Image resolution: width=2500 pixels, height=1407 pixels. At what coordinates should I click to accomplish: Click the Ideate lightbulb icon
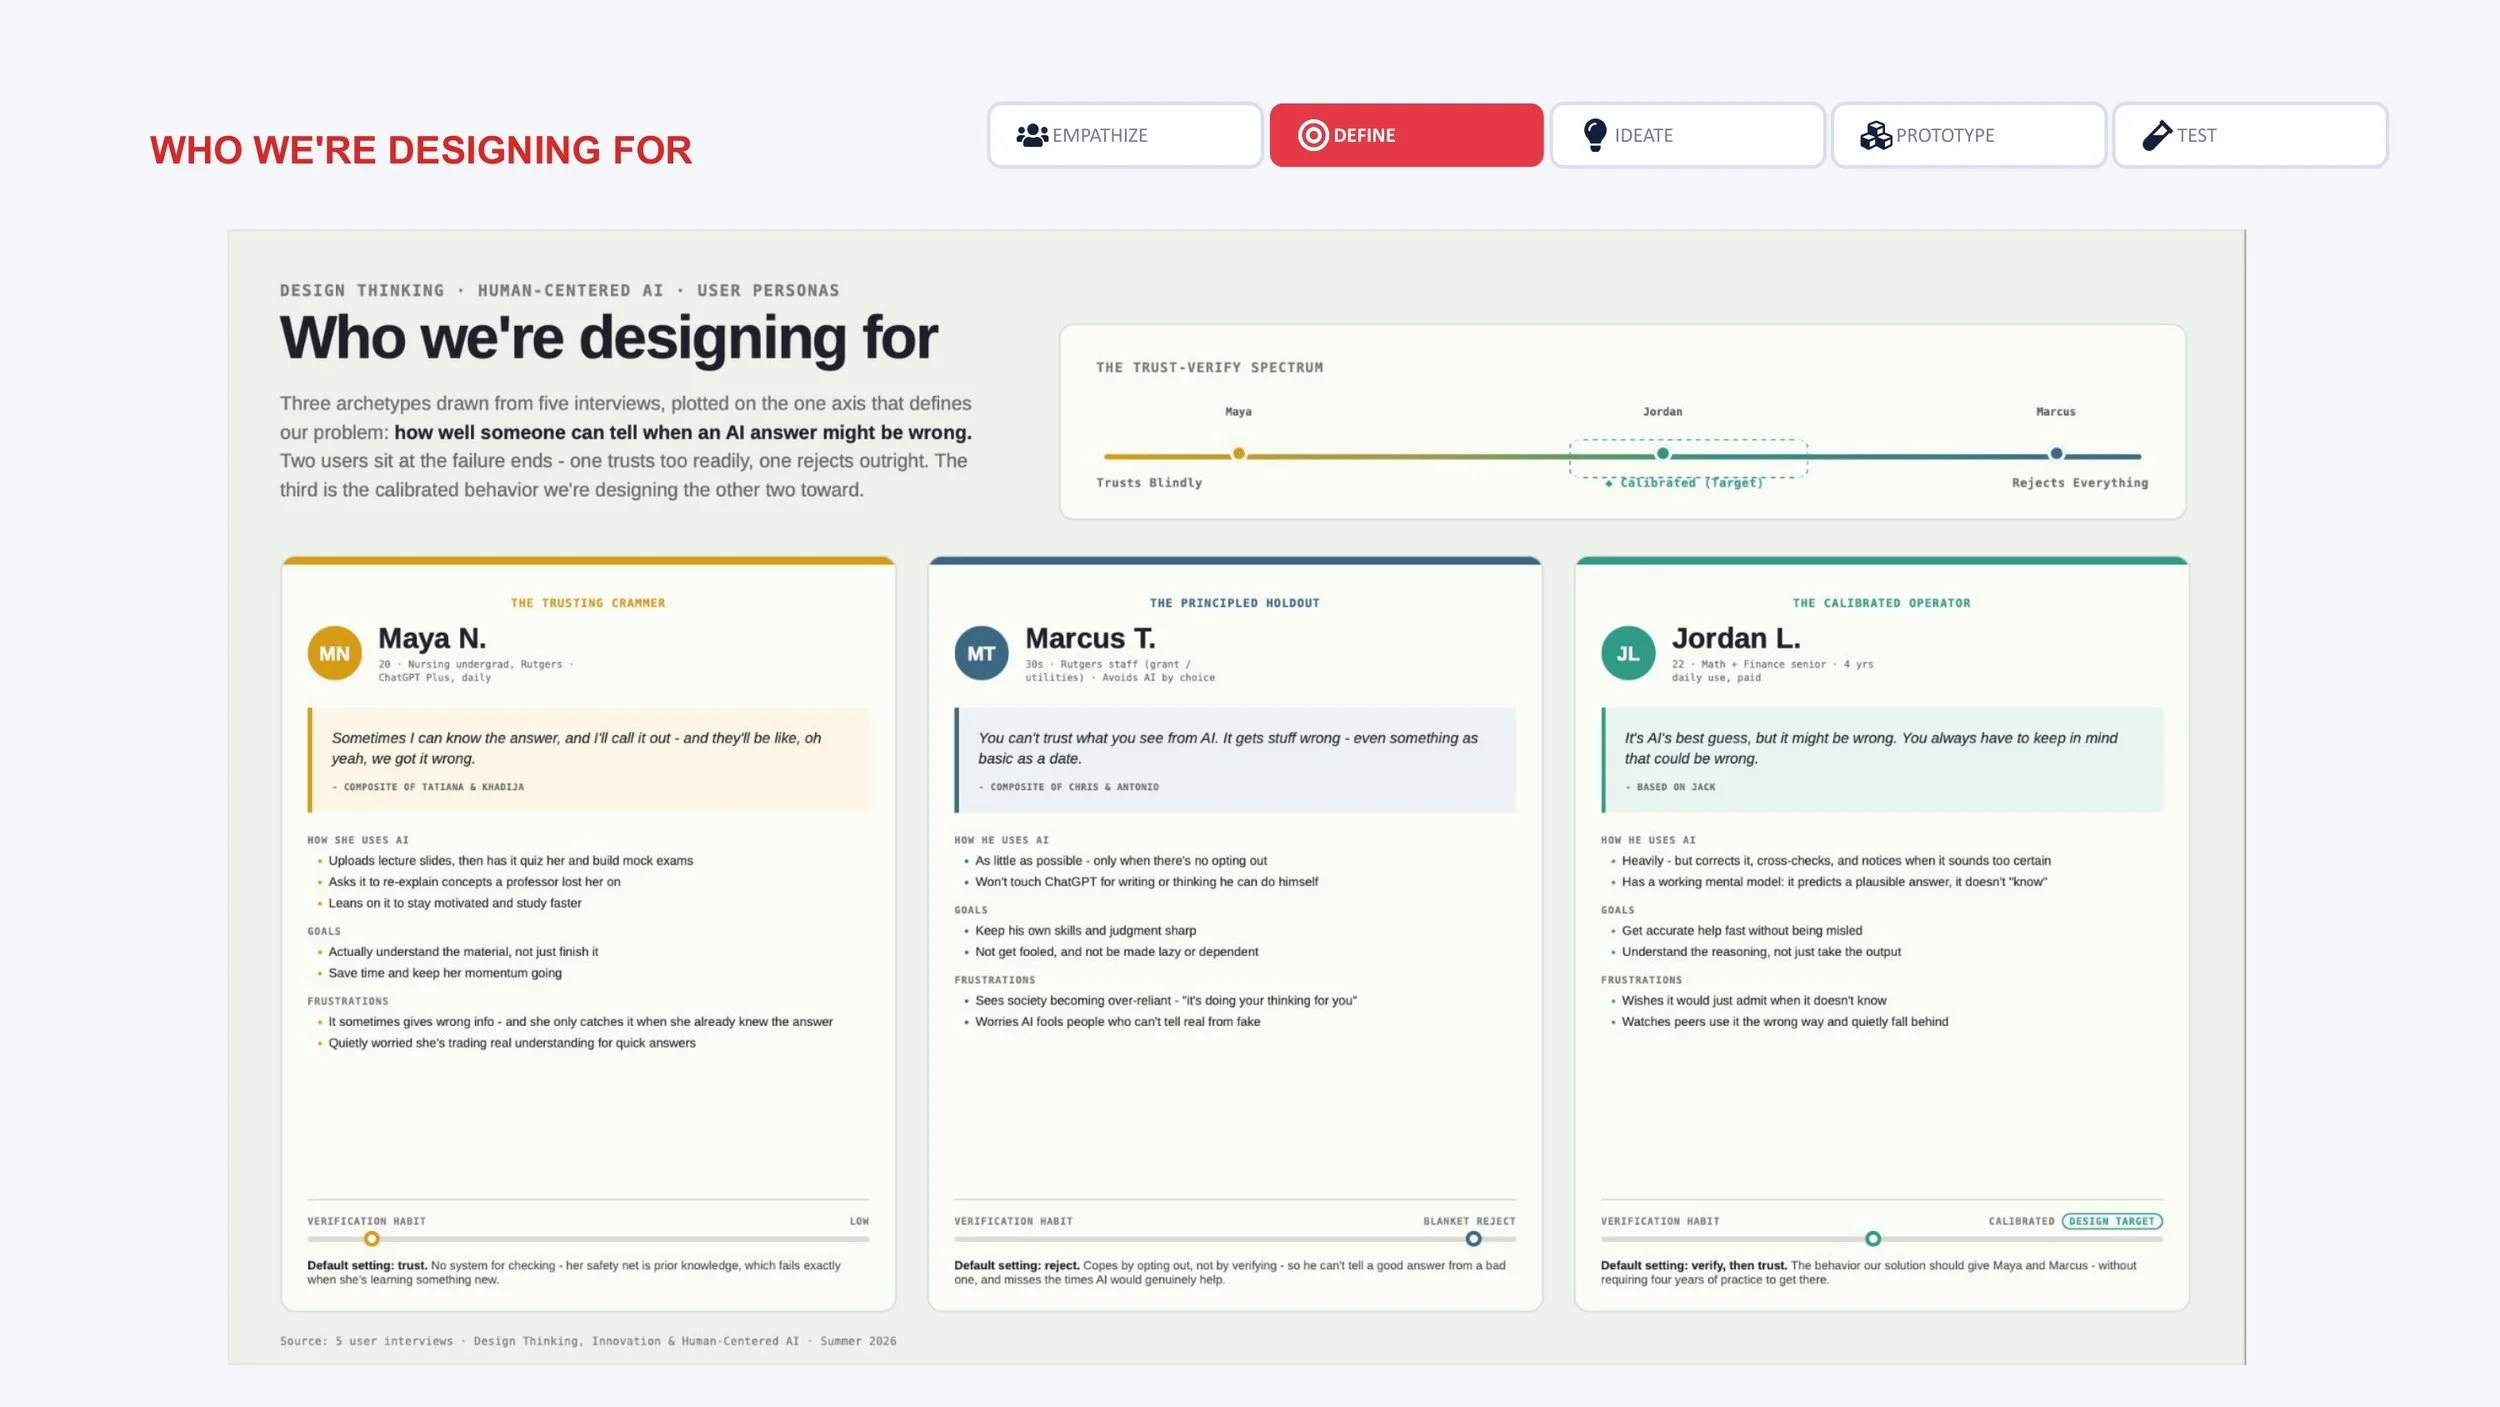tap(1595, 135)
